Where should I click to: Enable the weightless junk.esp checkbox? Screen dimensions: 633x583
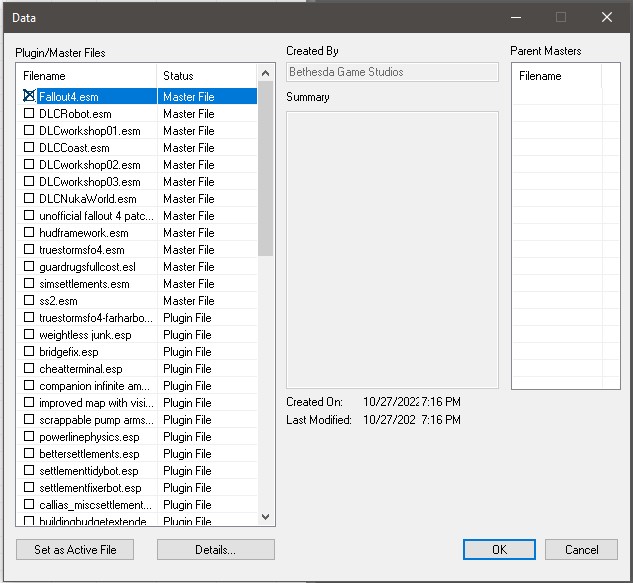pos(29,334)
